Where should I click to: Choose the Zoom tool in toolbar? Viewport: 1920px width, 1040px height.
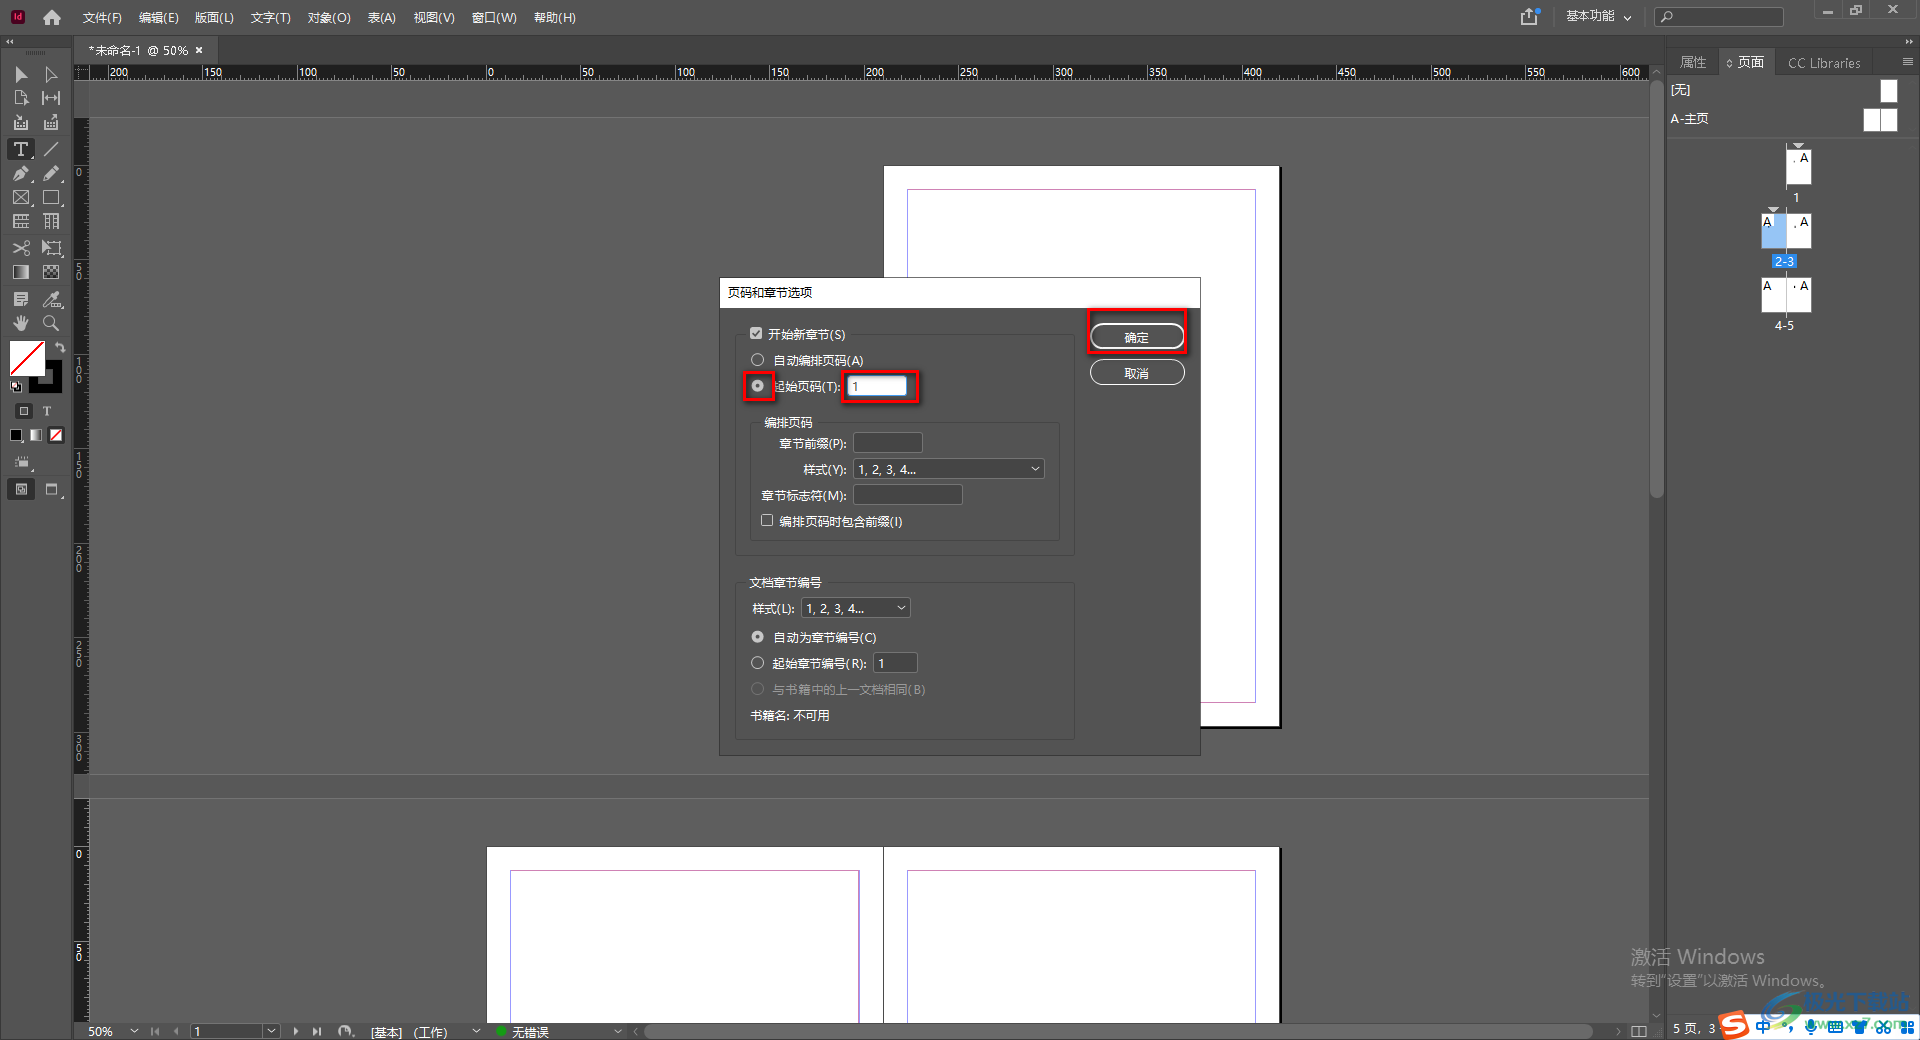[x=51, y=323]
